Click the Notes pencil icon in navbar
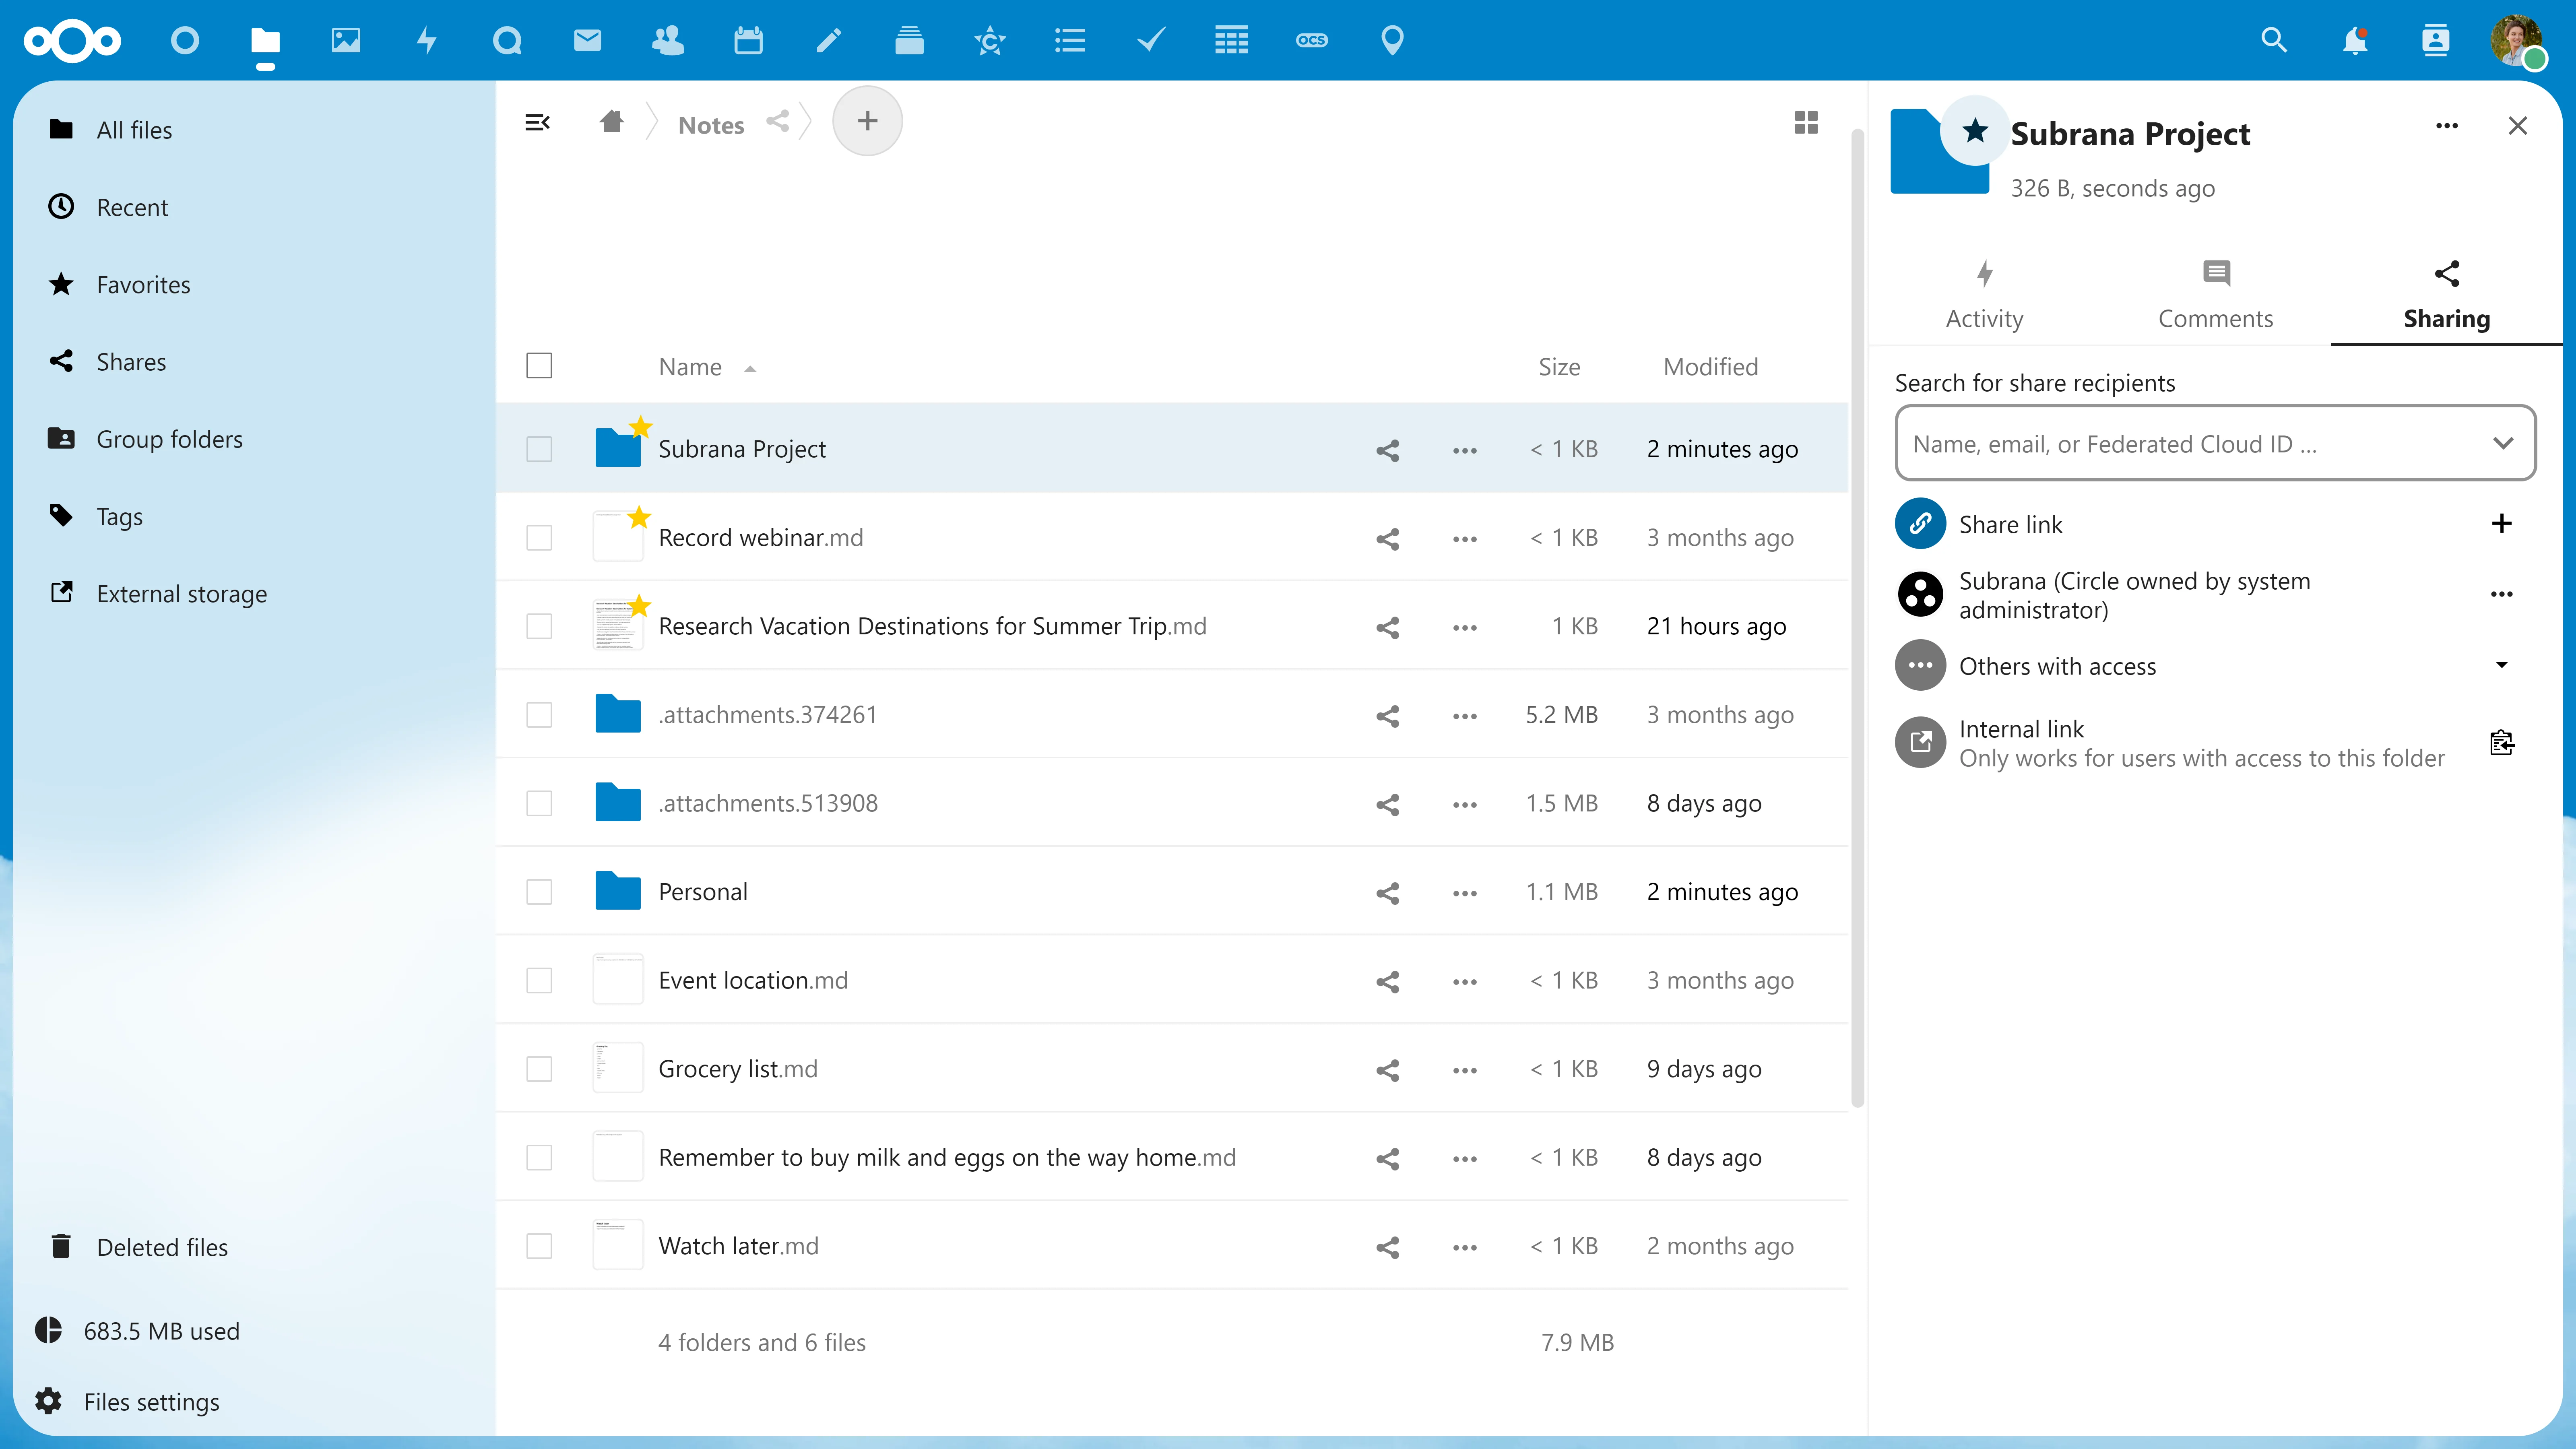Screen dimensions: 2576x1449 [826, 39]
